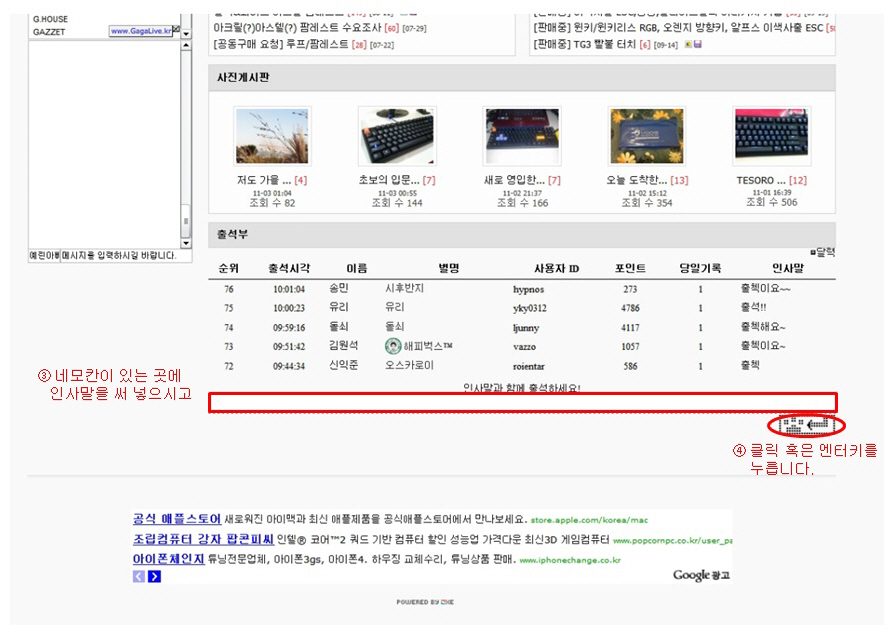Screen dimensions: 890x635
Task: Click user ID ljunny in attendance table
Action: pyautogui.click(x=526, y=327)
